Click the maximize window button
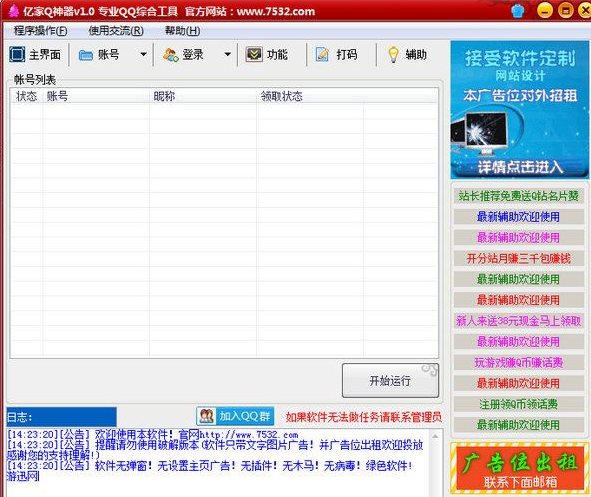 click(x=565, y=10)
